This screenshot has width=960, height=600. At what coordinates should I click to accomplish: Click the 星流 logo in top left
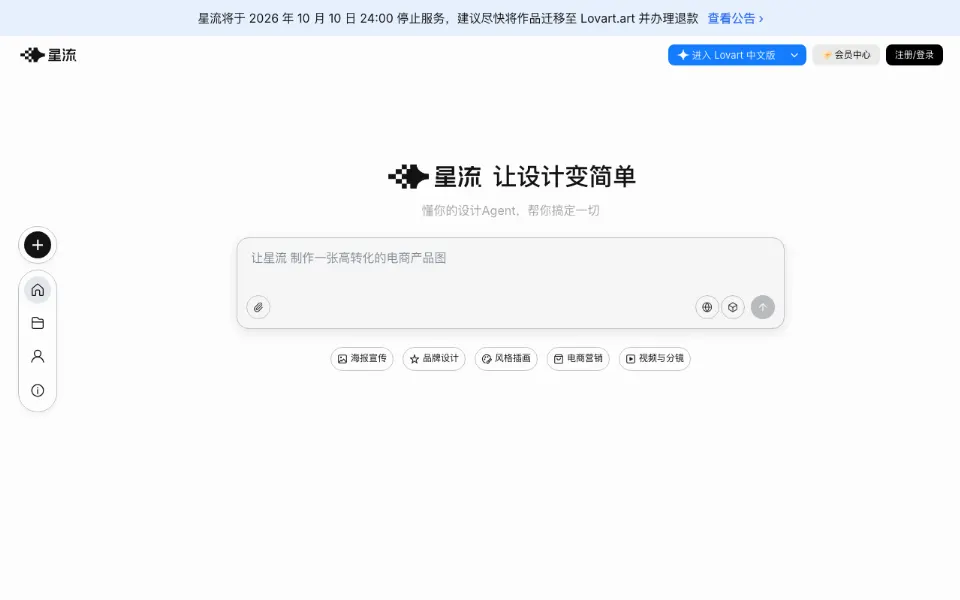tap(48, 55)
